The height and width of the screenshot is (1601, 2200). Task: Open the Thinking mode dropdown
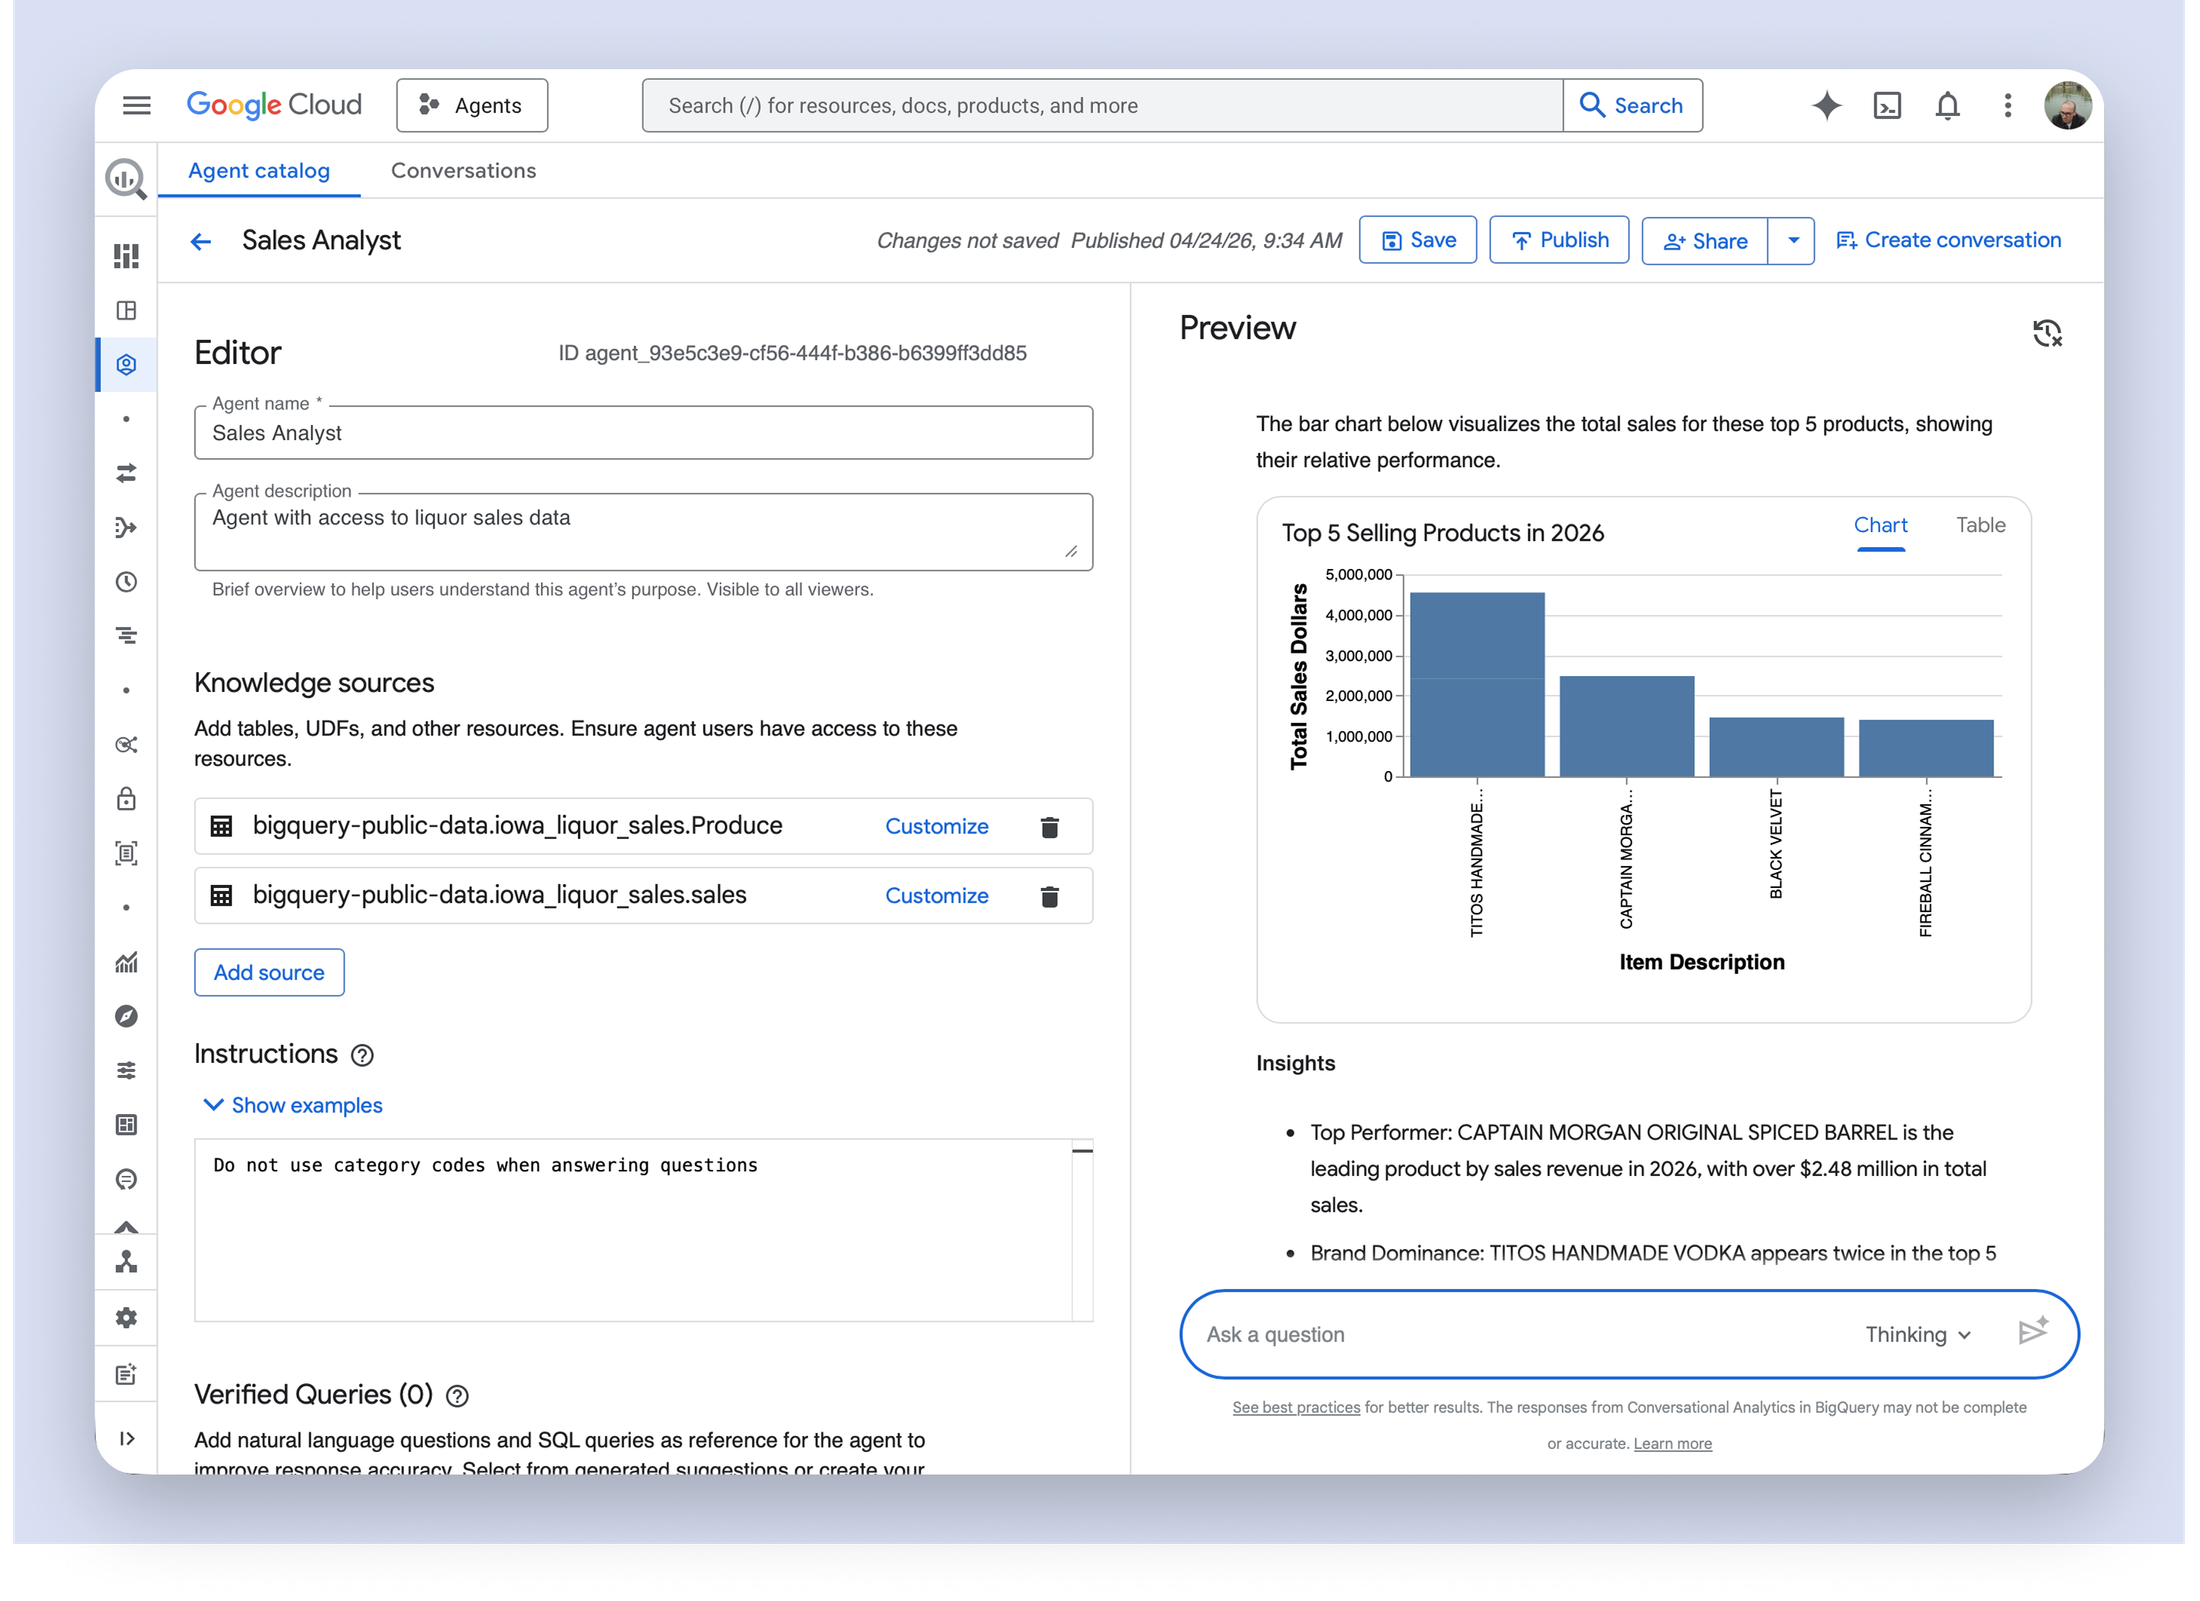pyautogui.click(x=1918, y=1334)
